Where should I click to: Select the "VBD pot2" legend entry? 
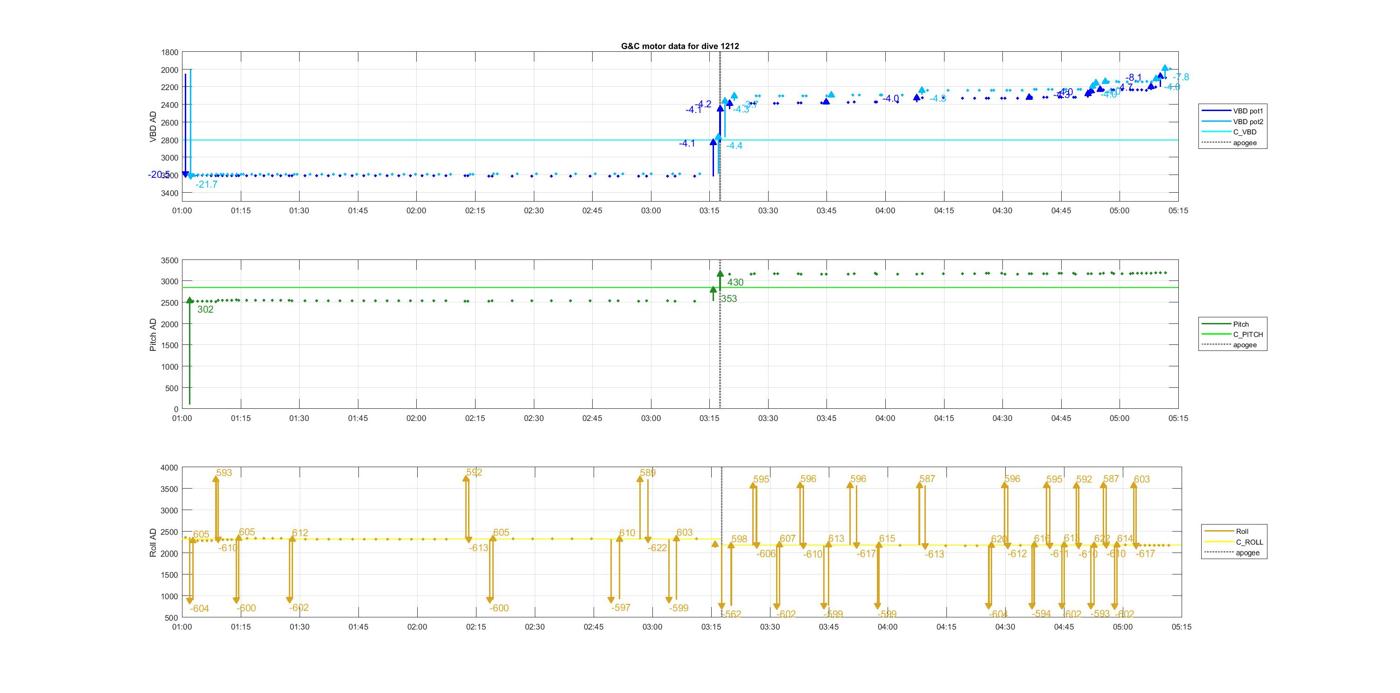(x=1247, y=121)
